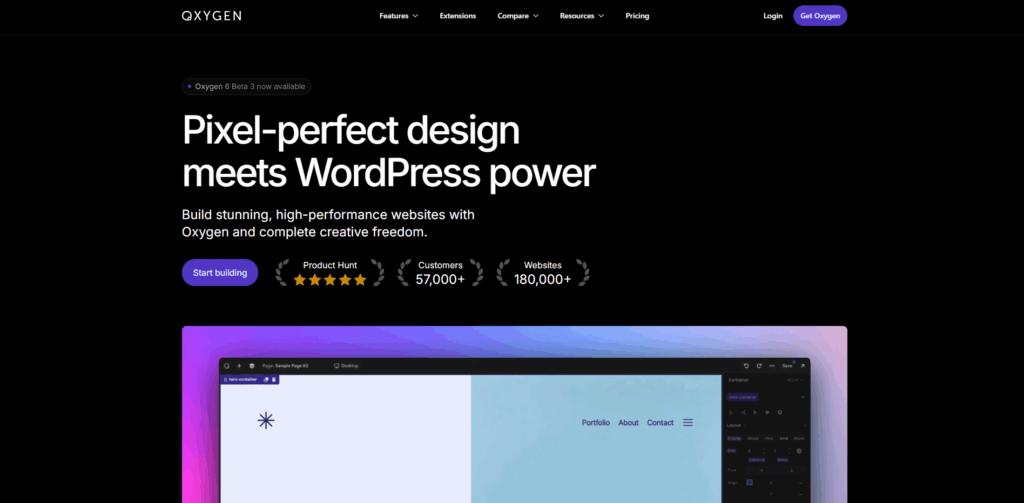Click the Oxygen builder logo icon in preview
The width and height of the screenshot is (1024, 503).
point(227,366)
